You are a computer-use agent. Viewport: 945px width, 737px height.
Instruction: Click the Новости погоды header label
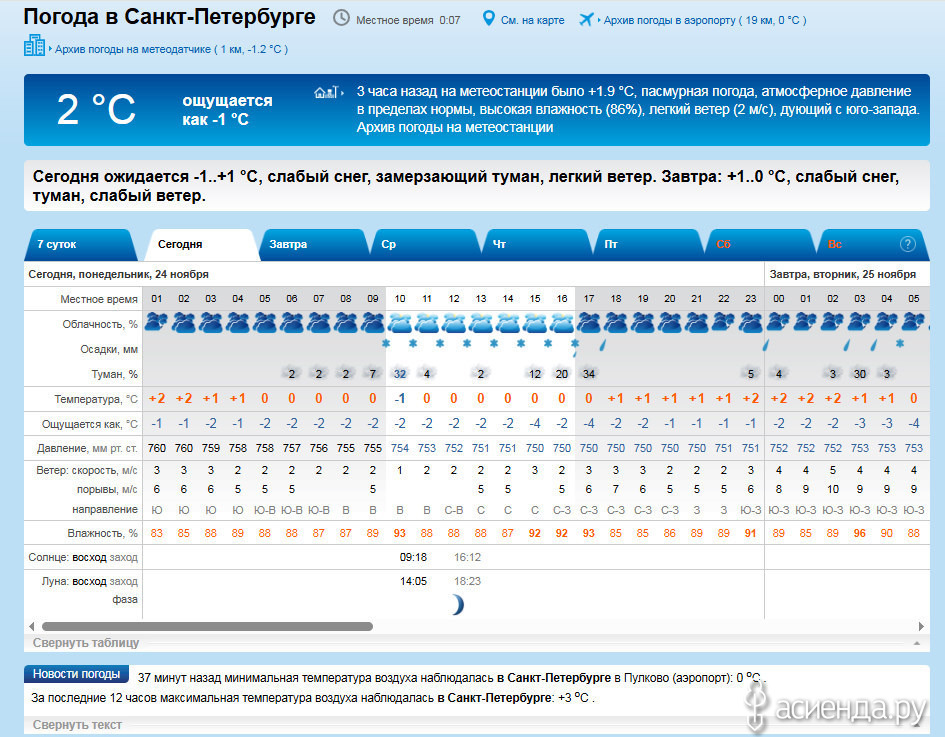tap(77, 674)
